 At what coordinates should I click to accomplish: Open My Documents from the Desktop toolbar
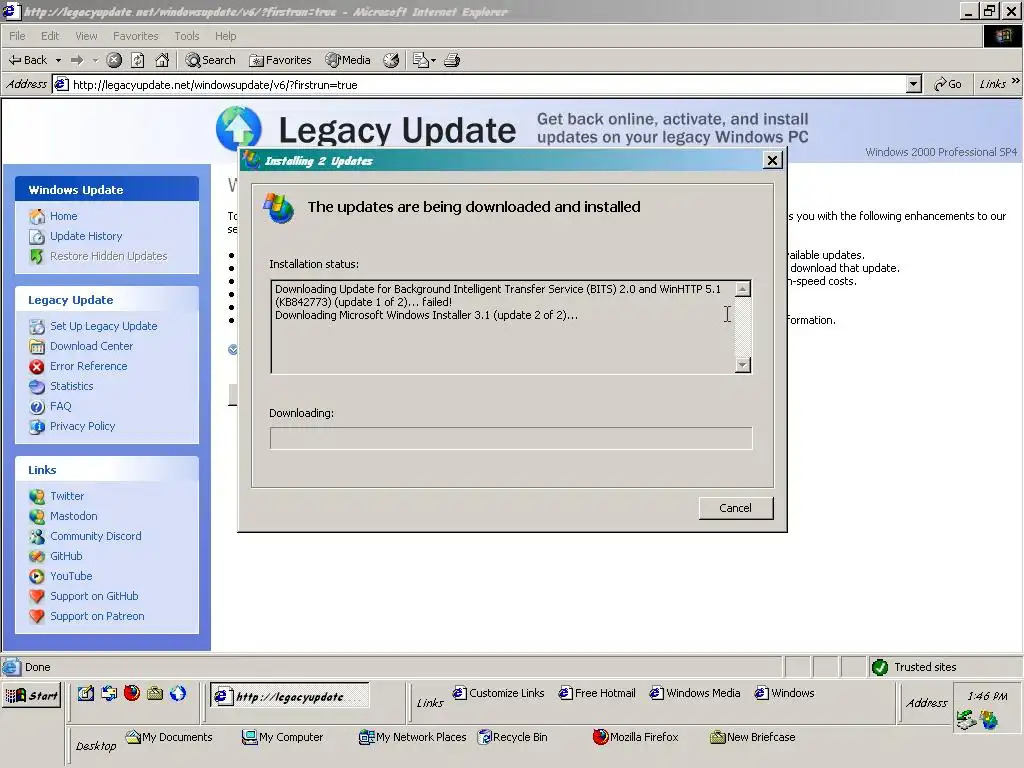coord(169,737)
